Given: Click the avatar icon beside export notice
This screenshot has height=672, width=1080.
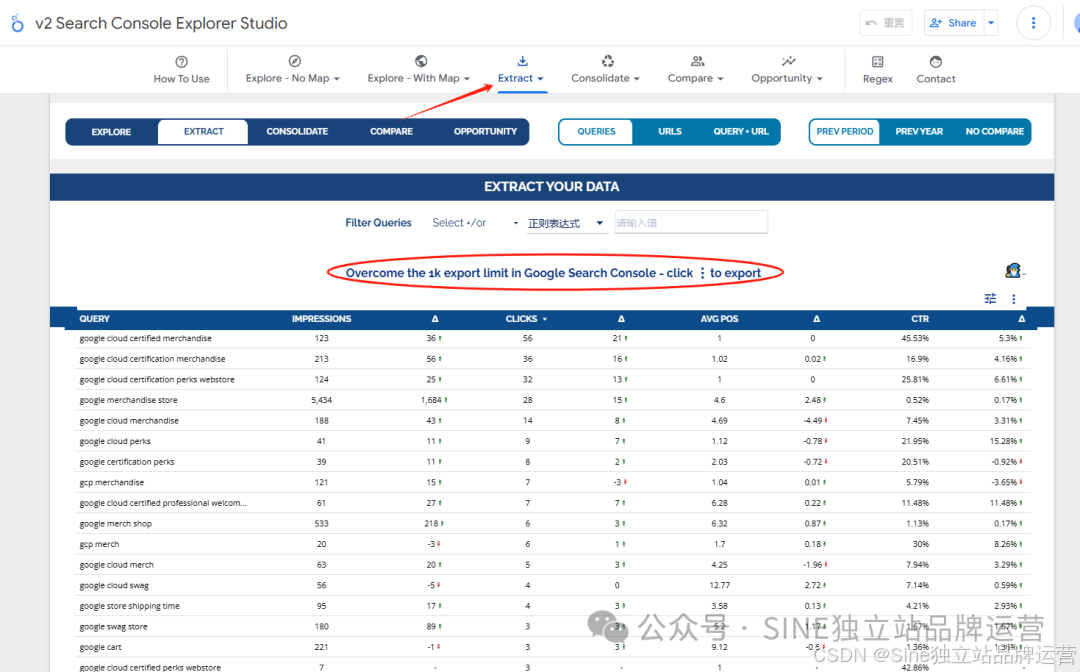Looking at the screenshot, I should click(1012, 271).
